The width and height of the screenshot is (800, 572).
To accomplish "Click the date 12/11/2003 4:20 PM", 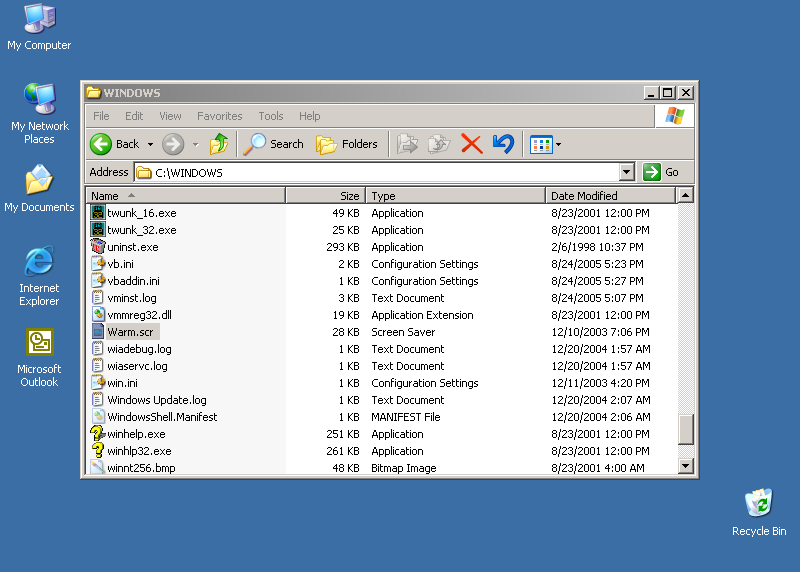I will pos(600,383).
